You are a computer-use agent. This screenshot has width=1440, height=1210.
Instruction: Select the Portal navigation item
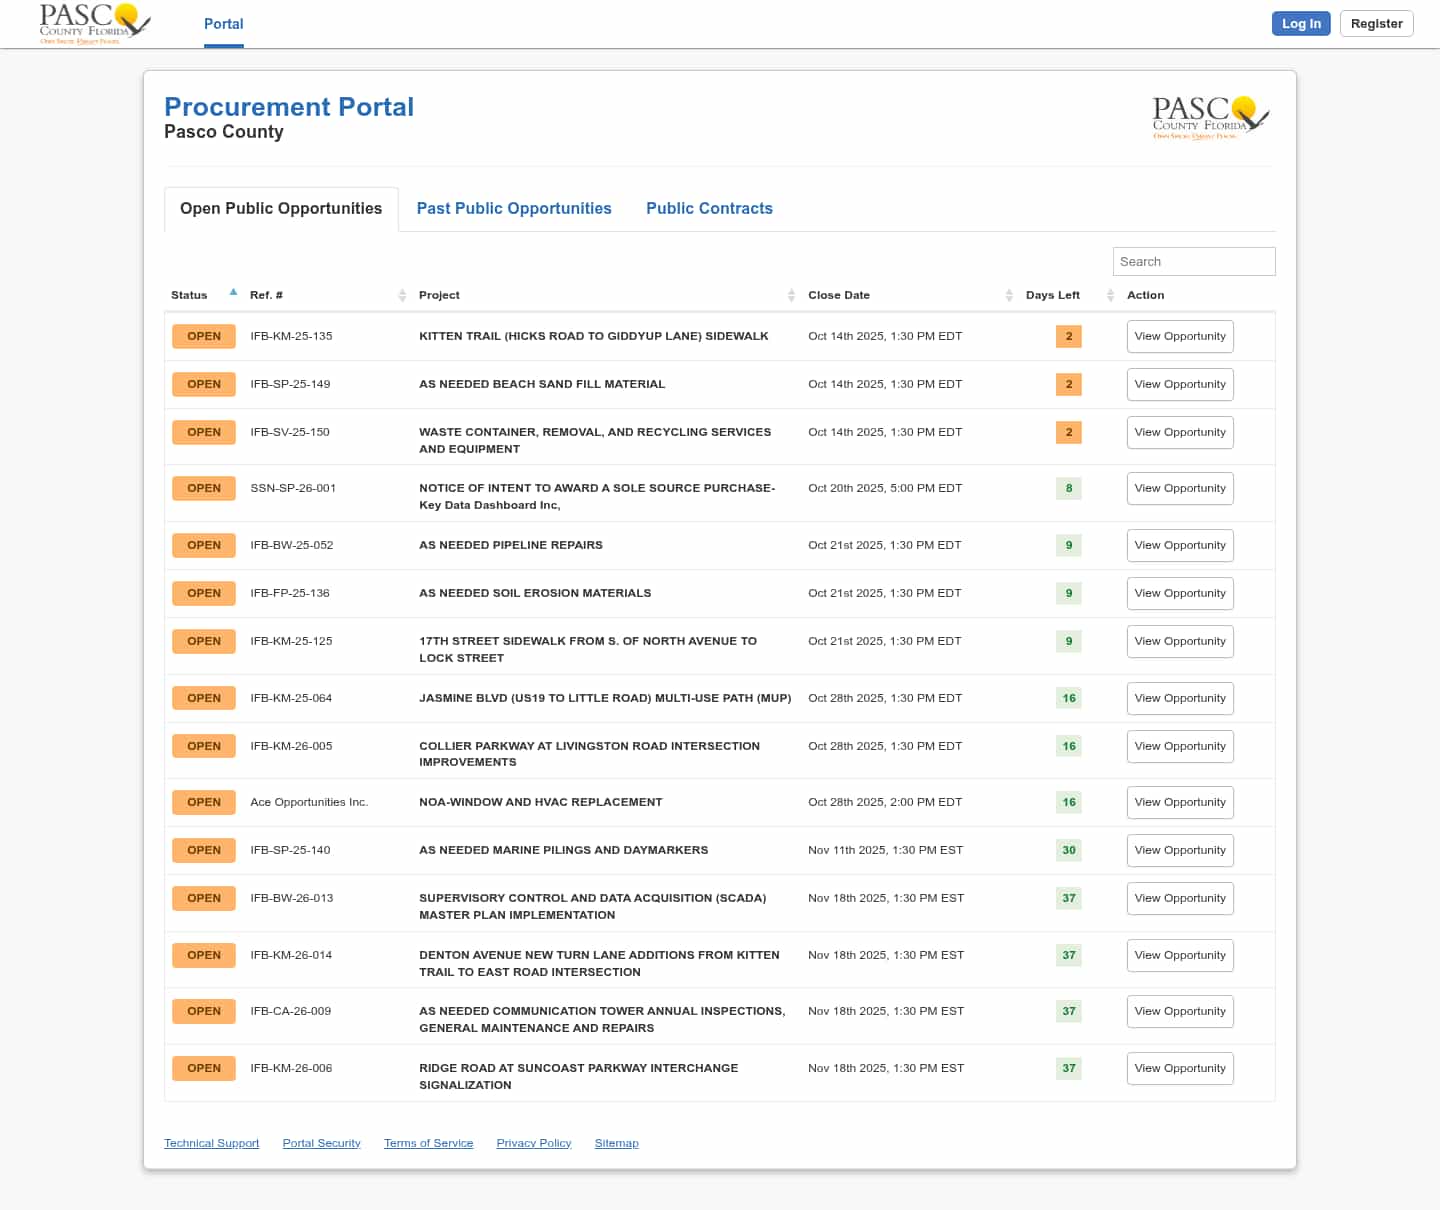click(x=223, y=24)
